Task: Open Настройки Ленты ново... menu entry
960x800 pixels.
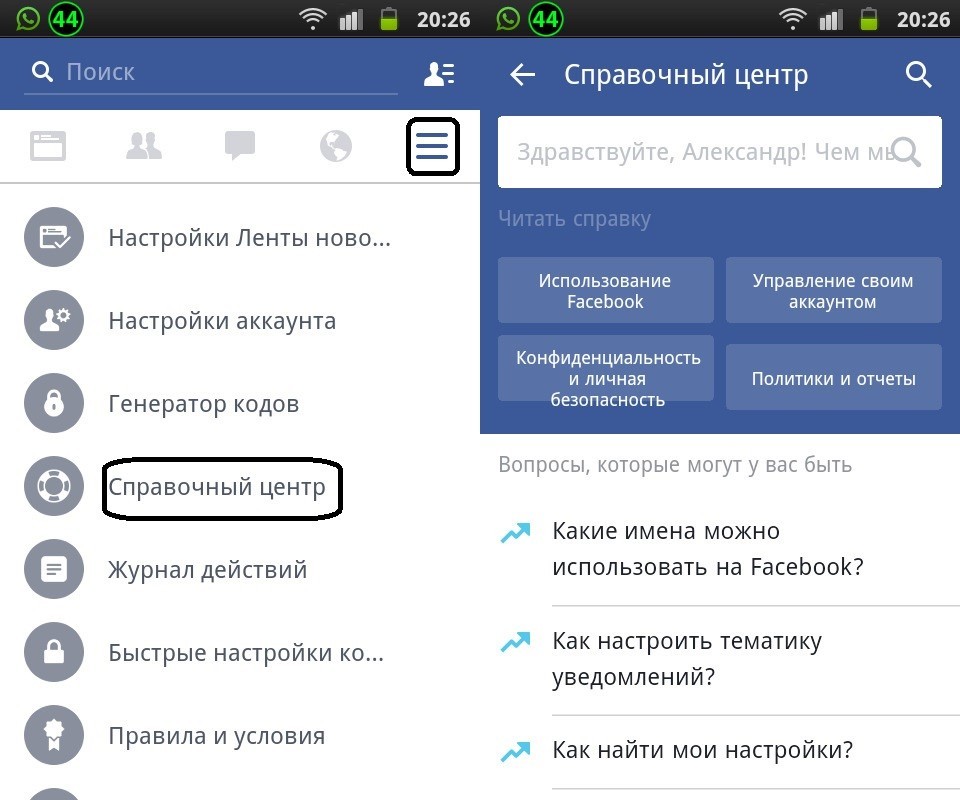Action: click(x=249, y=237)
